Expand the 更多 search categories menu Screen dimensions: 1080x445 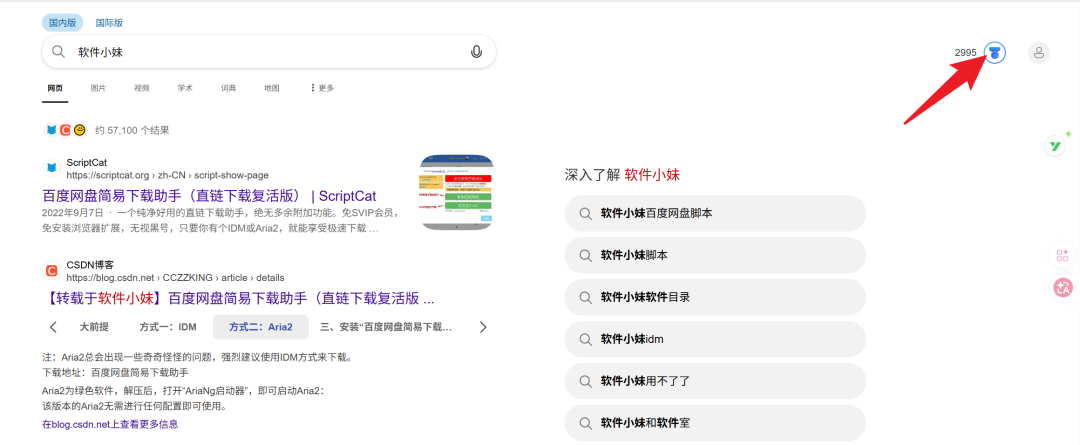click(x=322, y=88)
